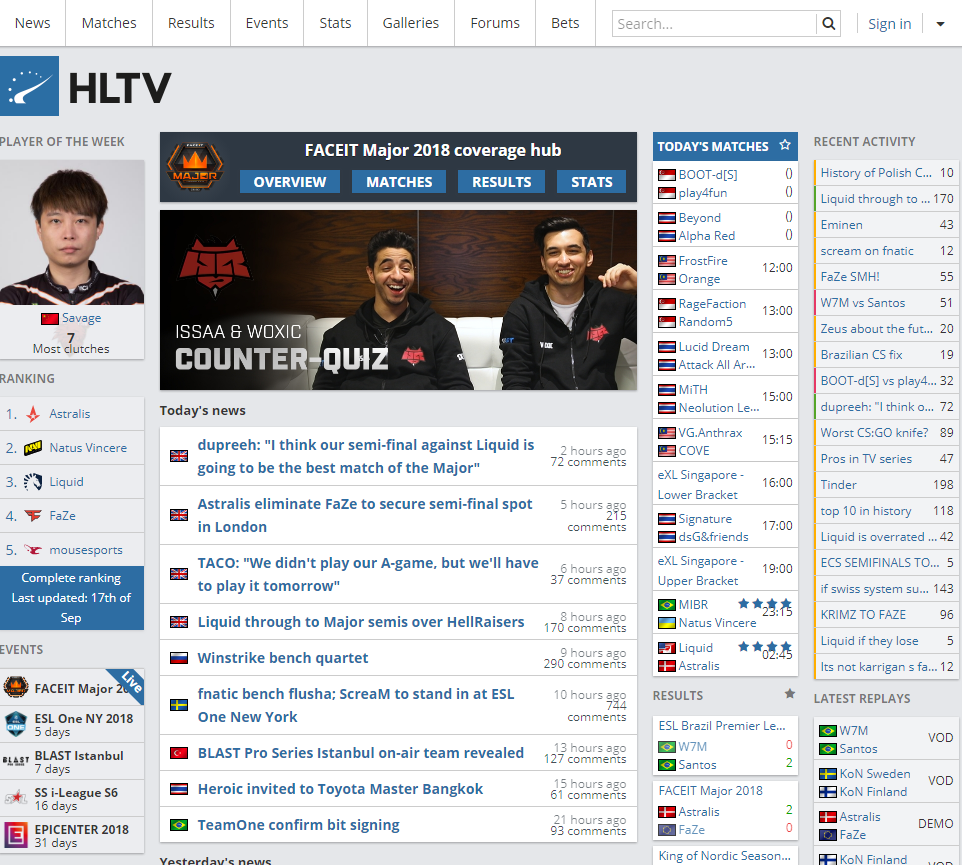Screen dimensions: 962x865
Task: Open the Major hub RESULTS button
Action: (501, 182)
